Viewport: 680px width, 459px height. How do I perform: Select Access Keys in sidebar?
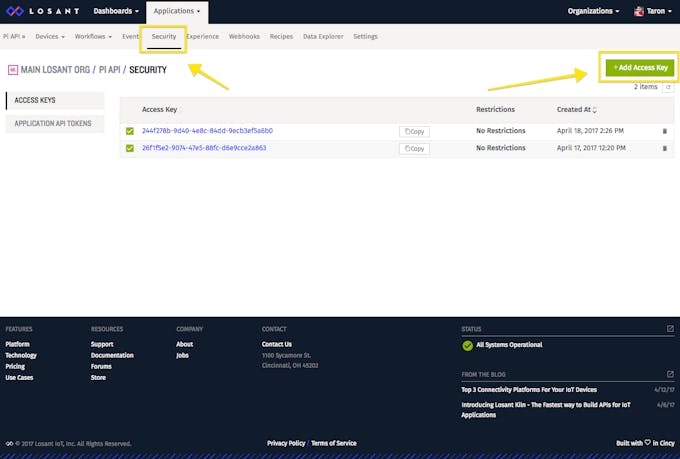(55, 100)
